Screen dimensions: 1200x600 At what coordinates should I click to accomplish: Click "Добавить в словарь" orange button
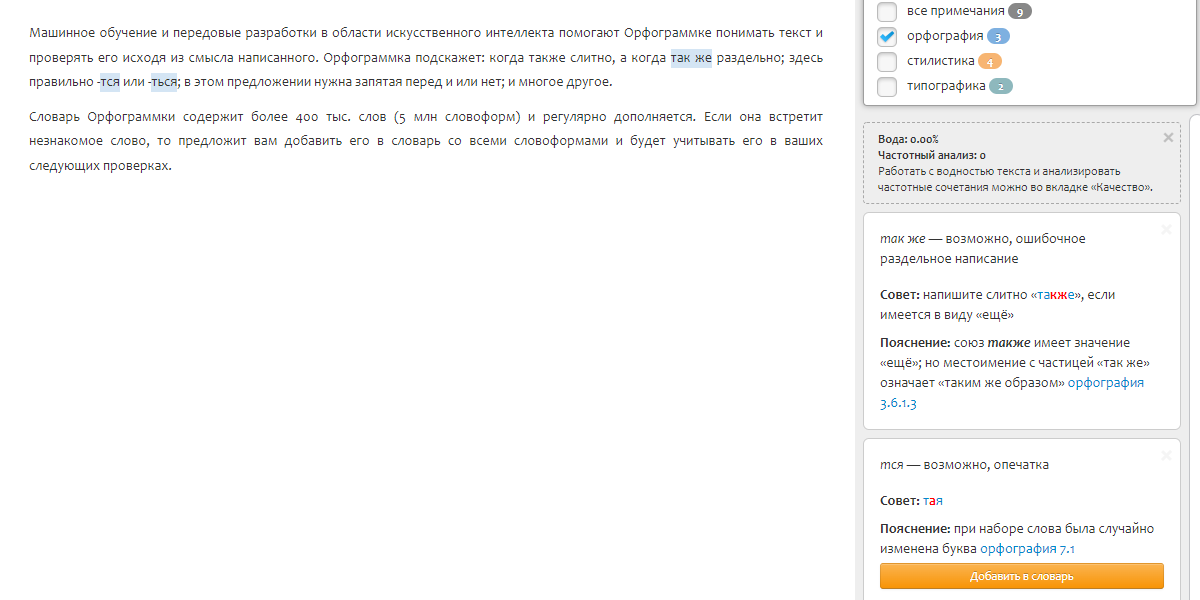point(1022,576)
